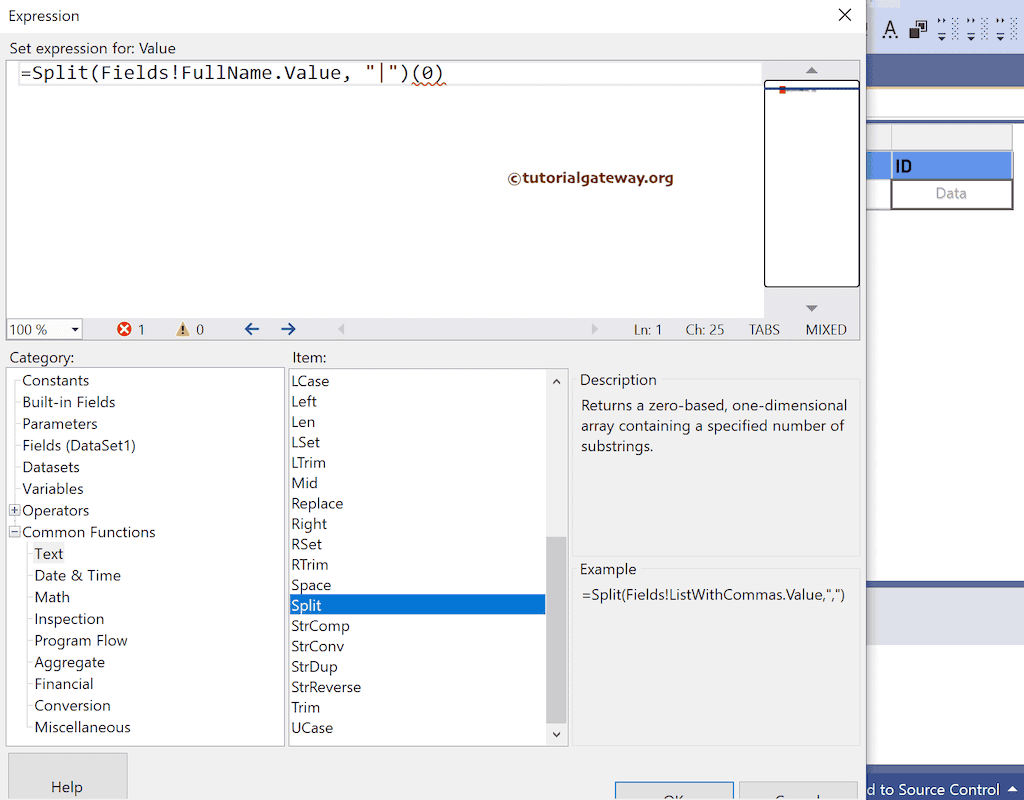The height and width of the screenshot is (800, 1024).
Task: Collapse the Common Functions category
Action: (x=15, y=532)
